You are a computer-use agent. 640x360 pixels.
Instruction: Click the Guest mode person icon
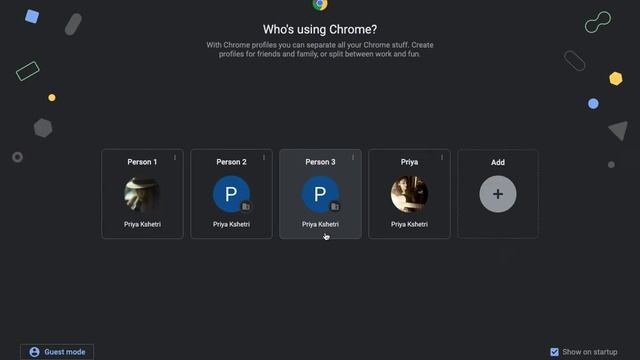click(x=34, y=352)
